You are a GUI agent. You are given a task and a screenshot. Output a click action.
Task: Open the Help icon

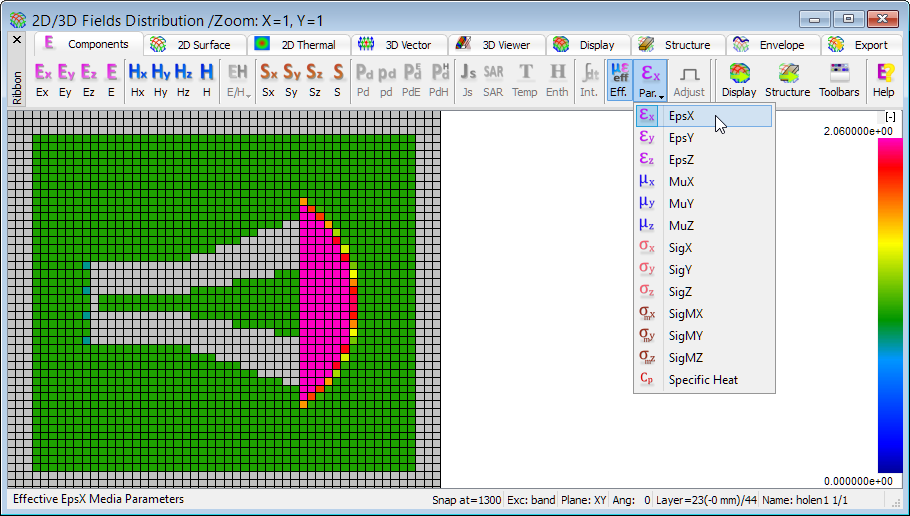[x=884, y=79]
